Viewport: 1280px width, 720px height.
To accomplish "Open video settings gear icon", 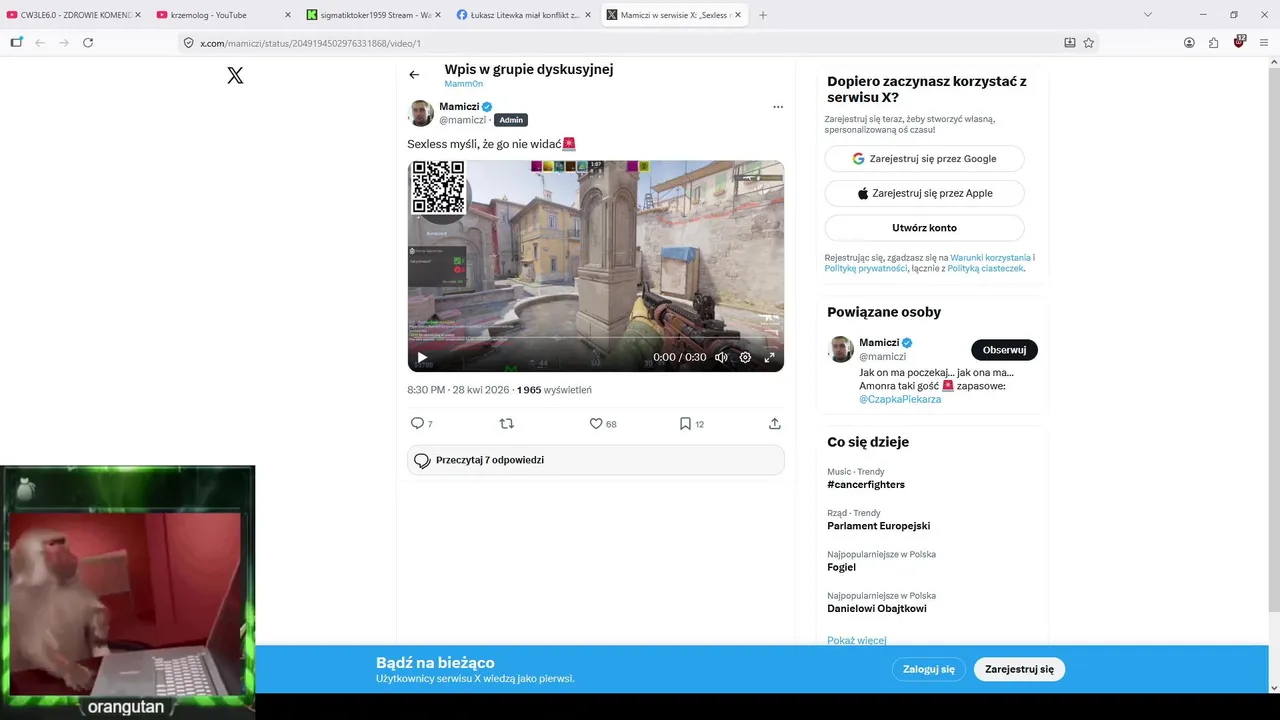I will [745, 357].
